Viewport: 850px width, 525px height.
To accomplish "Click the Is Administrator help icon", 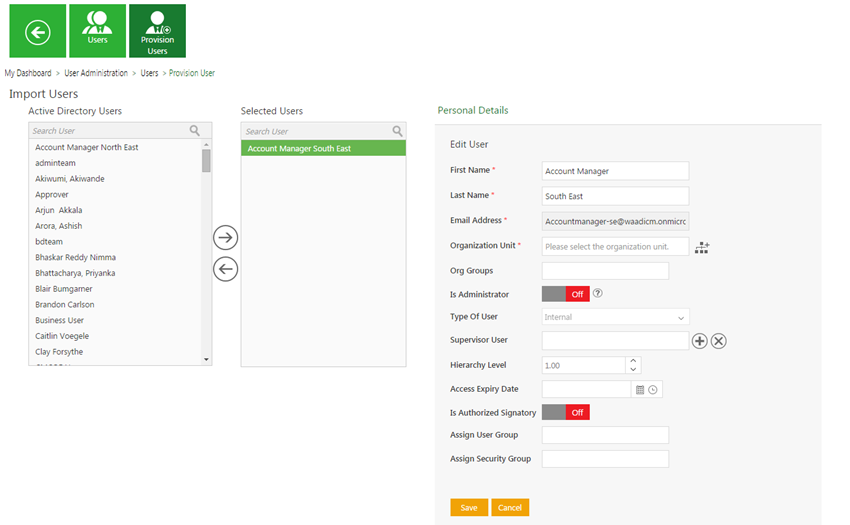I will pos(597,293).
